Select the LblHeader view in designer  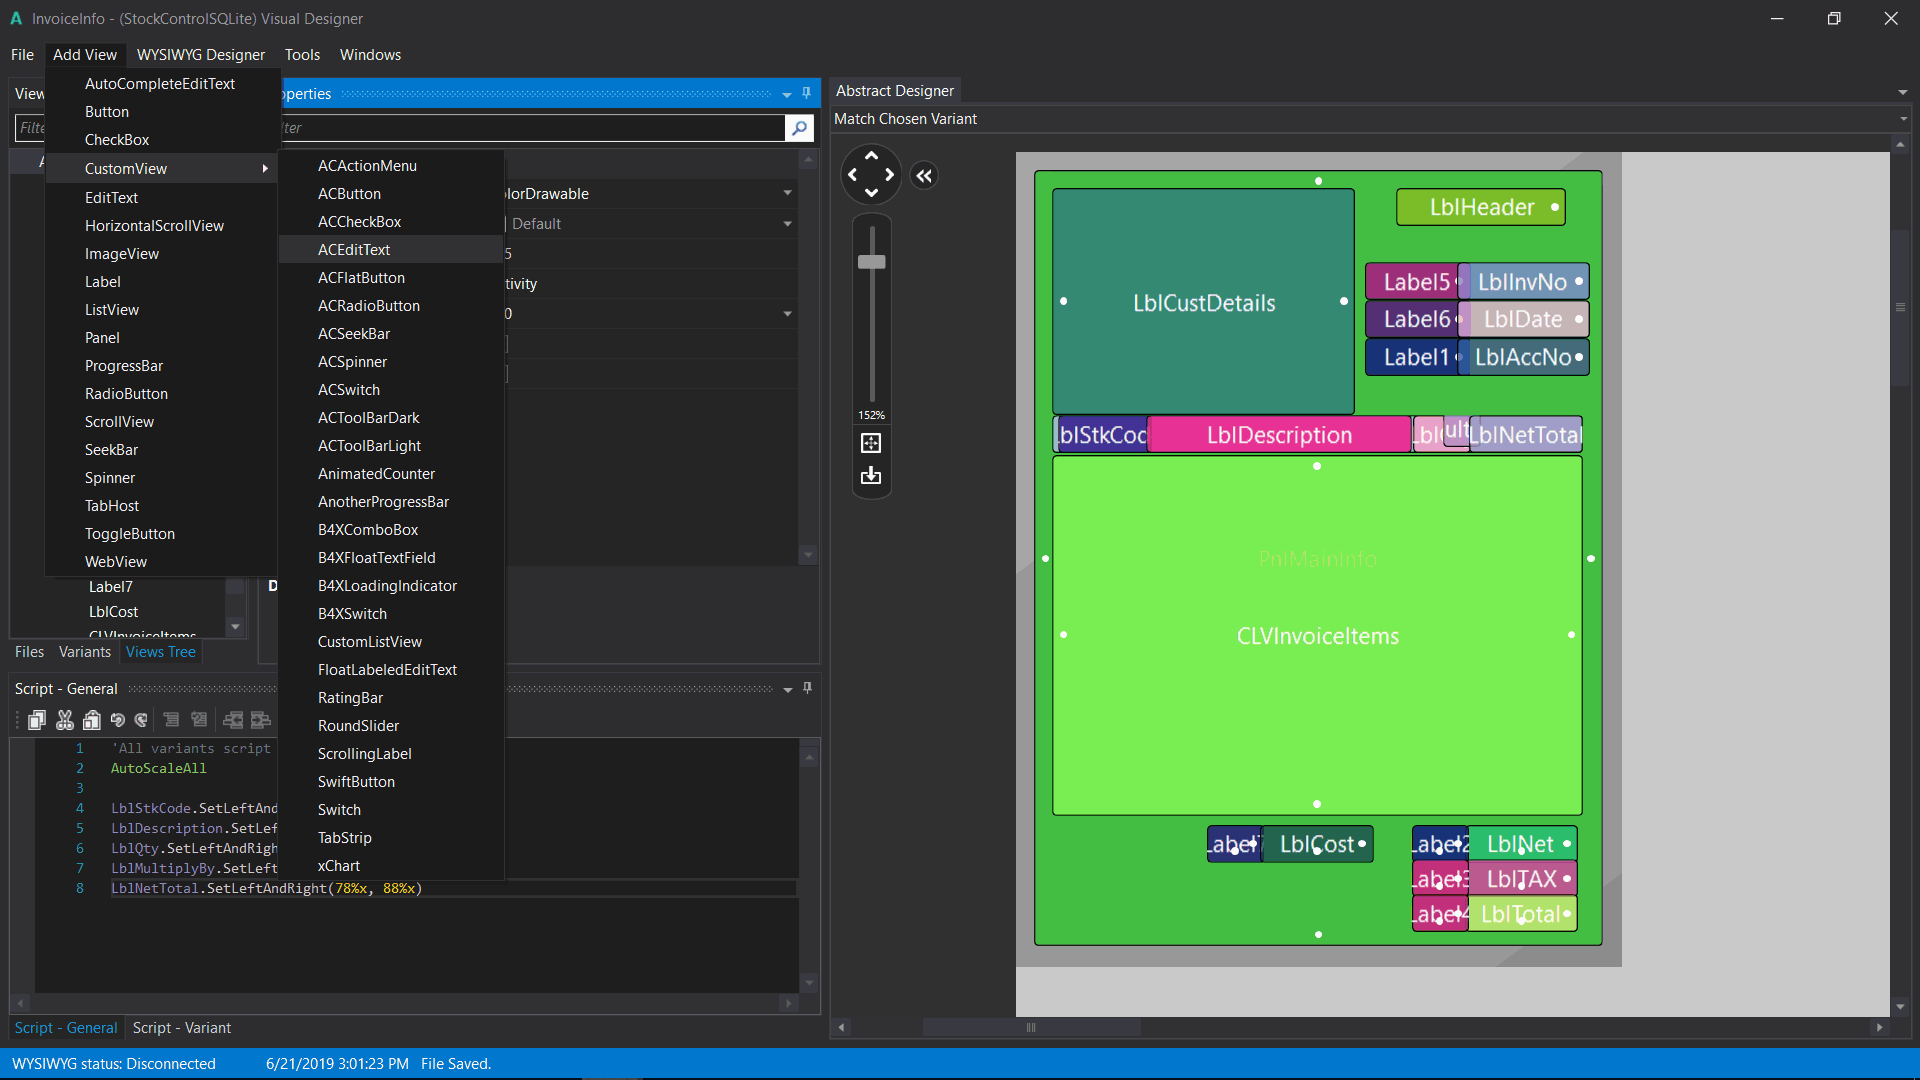[1481, 207]
